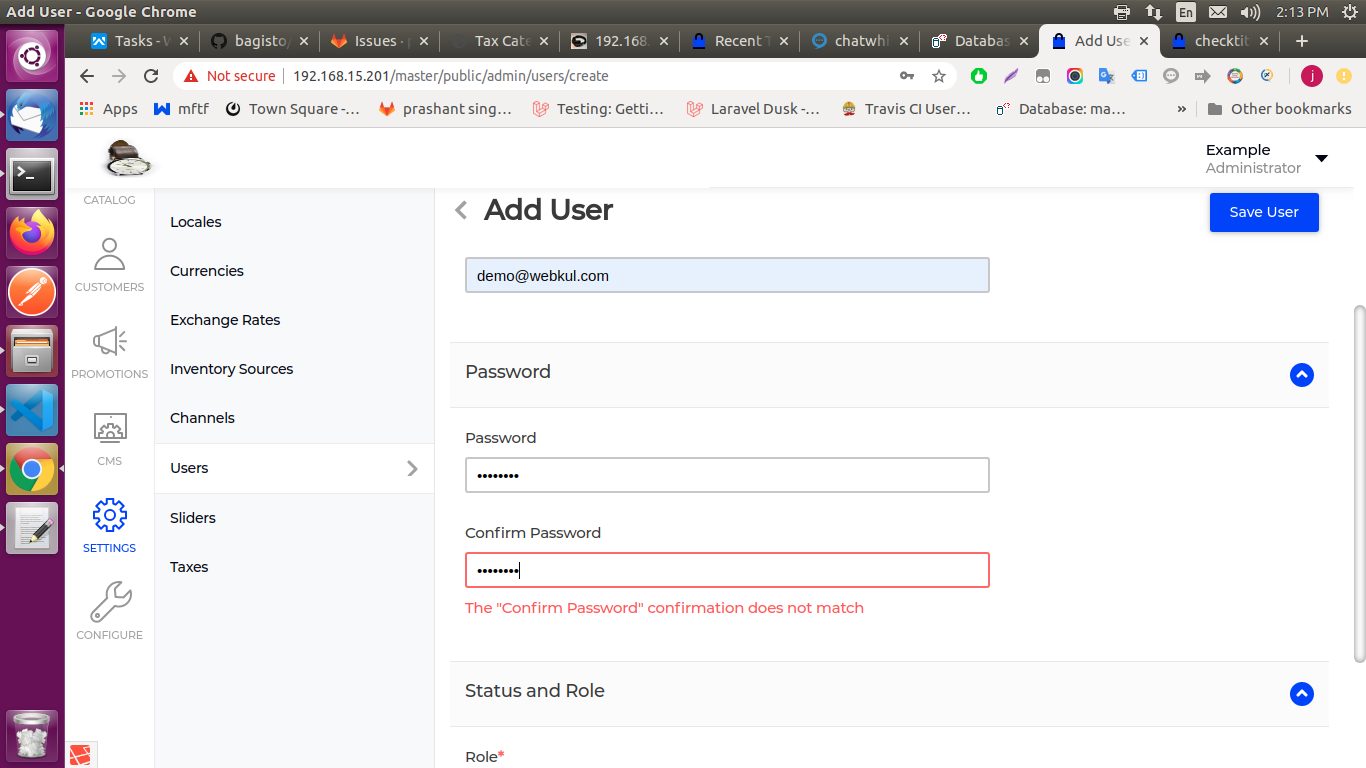Image resolution: width=1366 pixels, height=768 pixels.
Task: Reload the page with the refresh icon
Action: point(151,75)
